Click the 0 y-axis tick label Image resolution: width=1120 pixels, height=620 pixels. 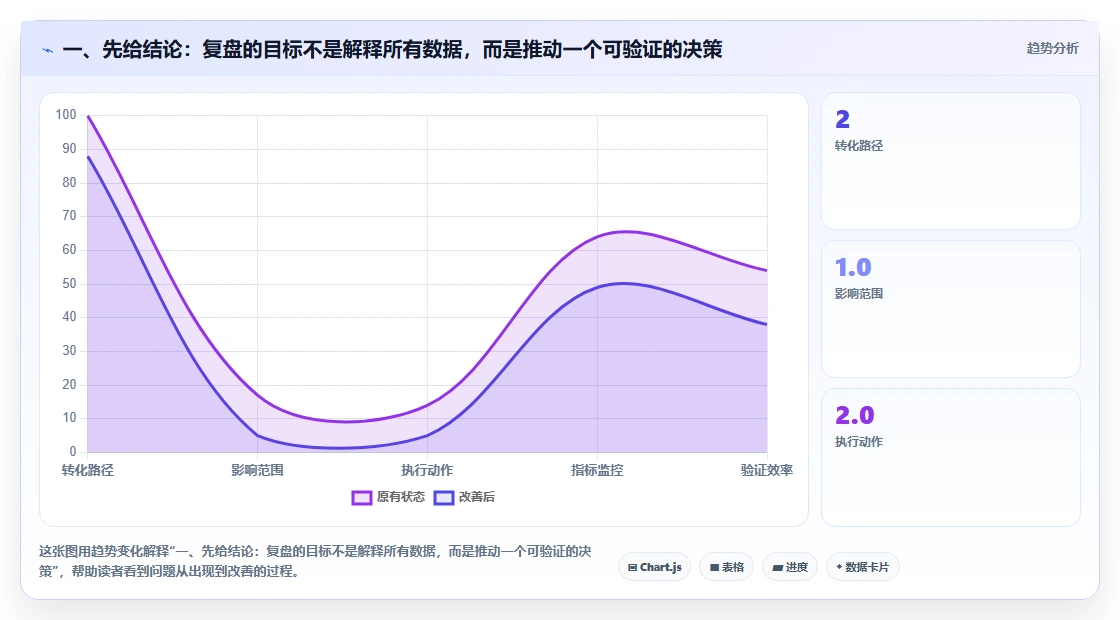(73, 451)
